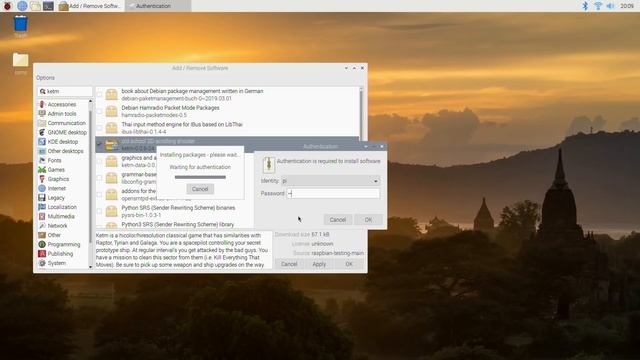Tick the Python SRS binaries checkbox
Image resolution: width=640 pixels, height=360 pixels.
point(99,211)
